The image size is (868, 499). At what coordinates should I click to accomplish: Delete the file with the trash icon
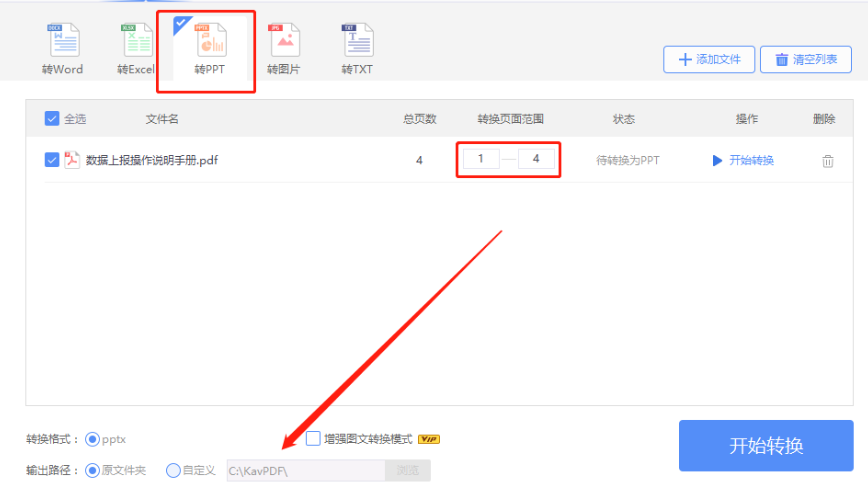828,161
